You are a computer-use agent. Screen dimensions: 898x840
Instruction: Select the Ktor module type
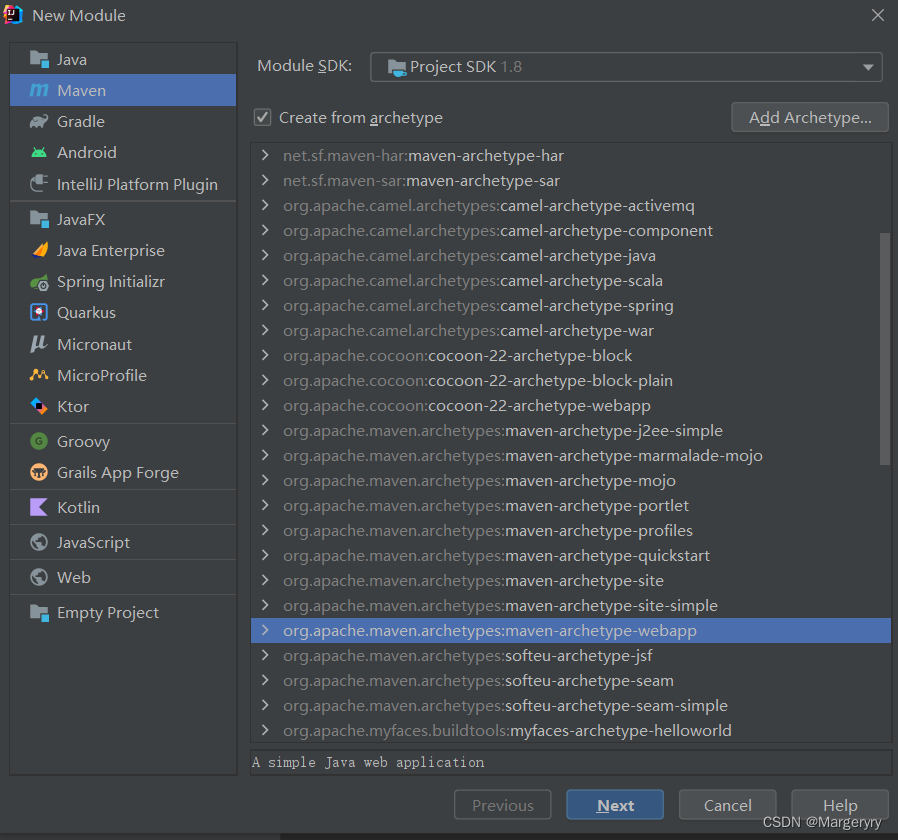coord(75,406)
